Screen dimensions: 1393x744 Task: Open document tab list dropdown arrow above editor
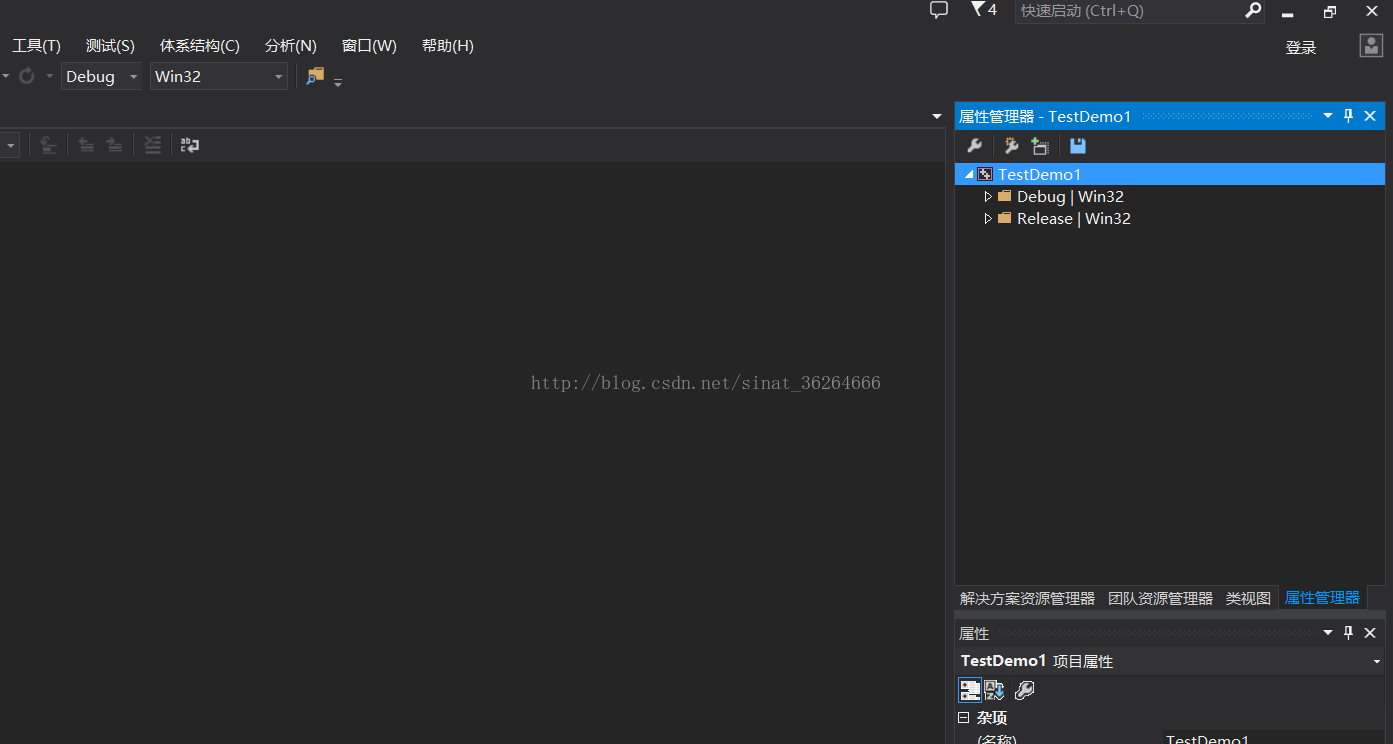(x=937, y=117)
